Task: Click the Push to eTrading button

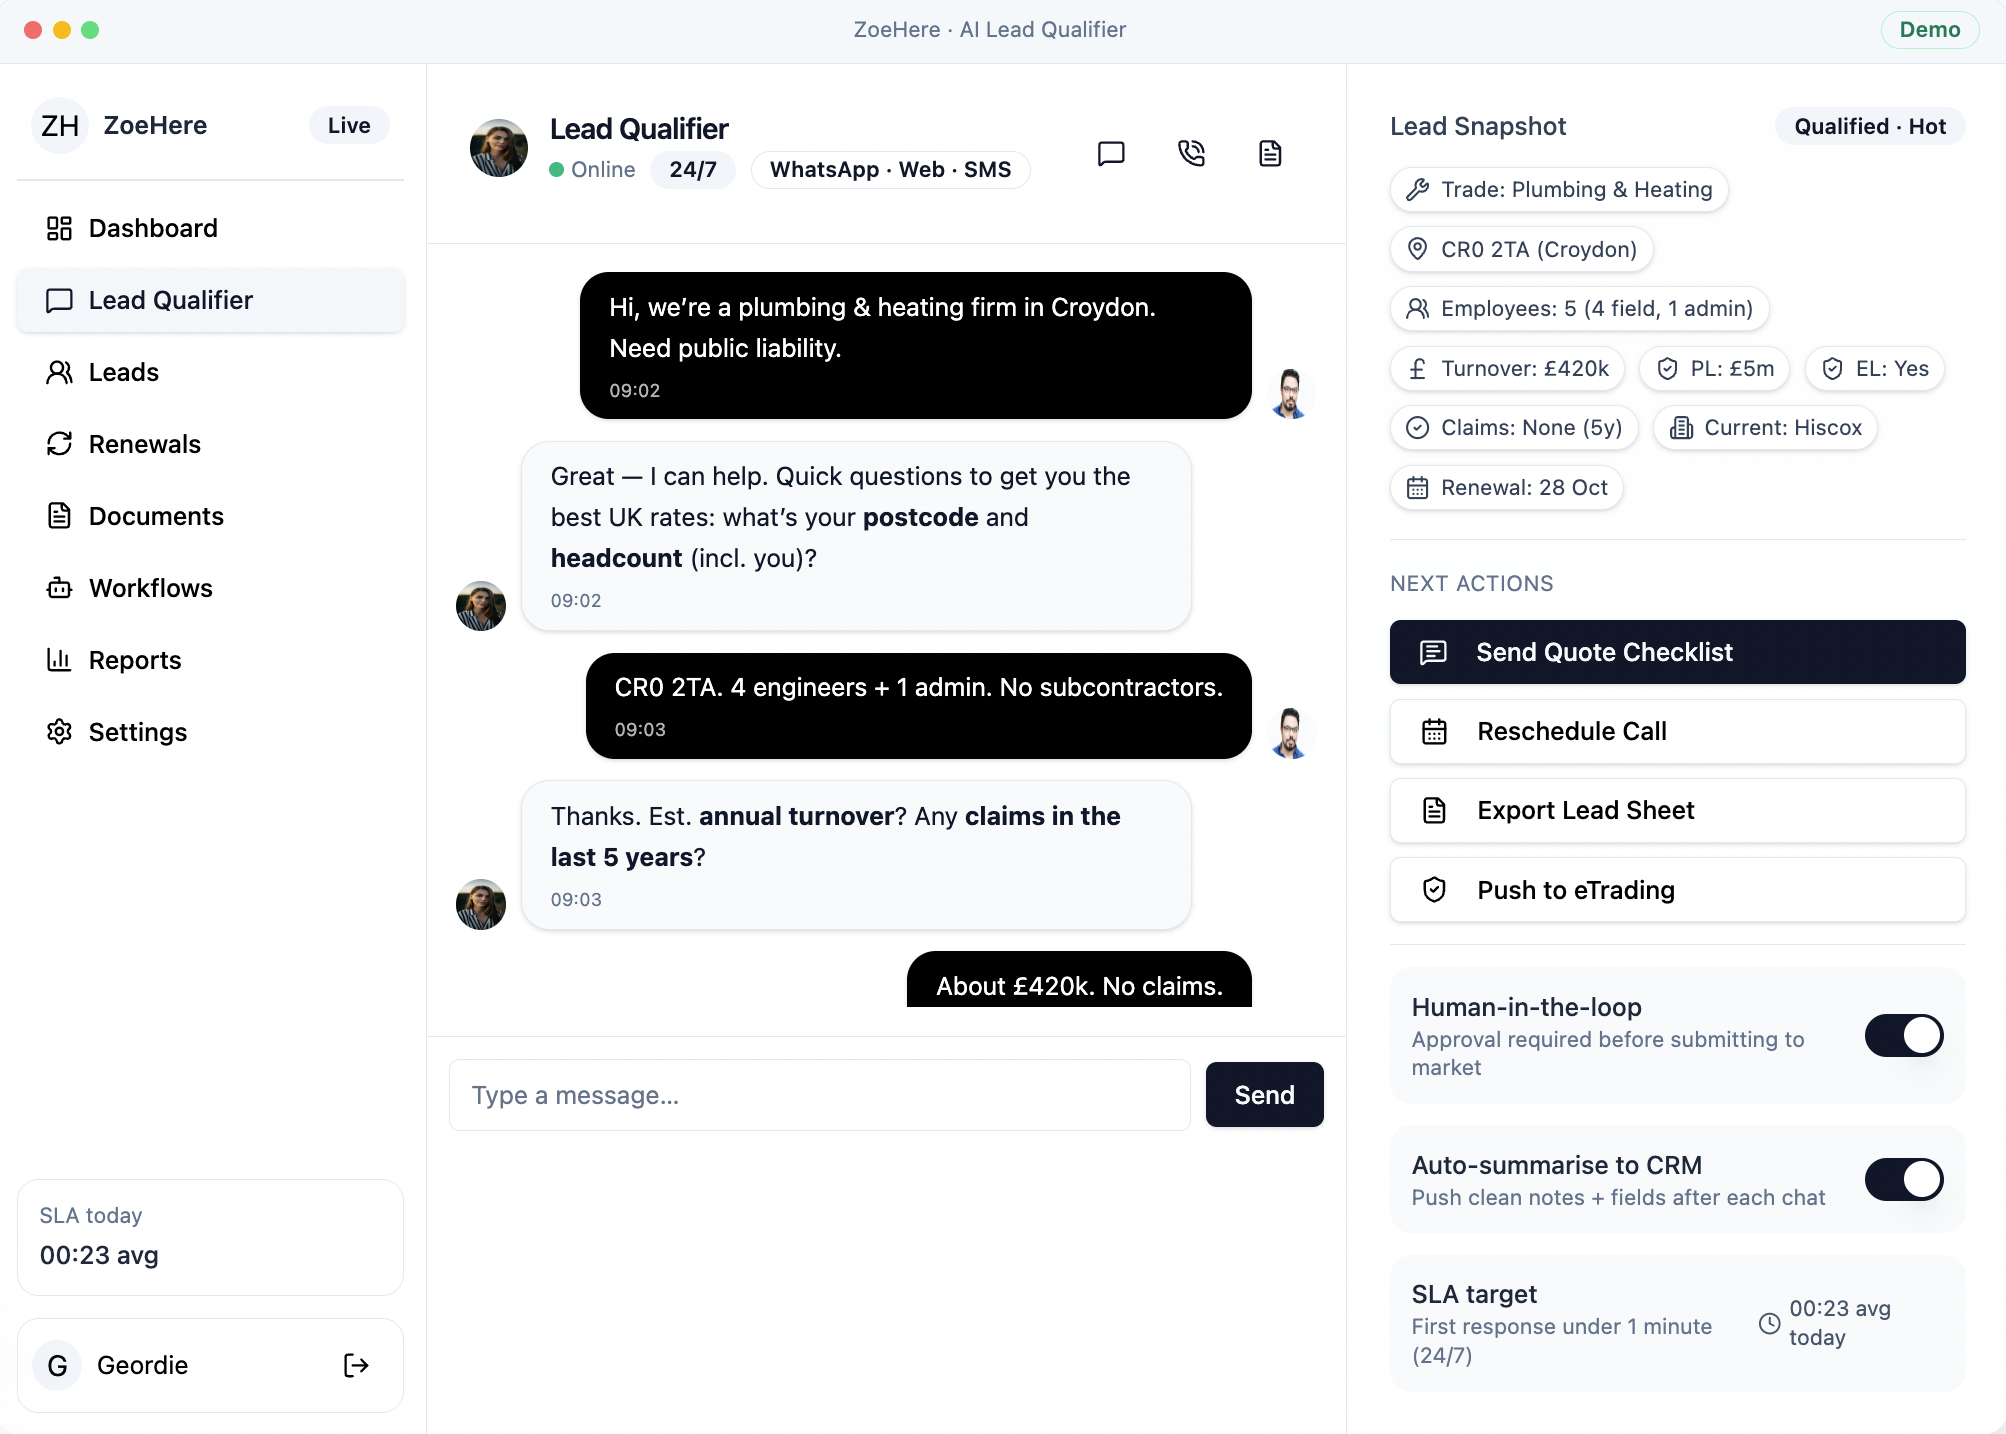Action: [1677, 890]
